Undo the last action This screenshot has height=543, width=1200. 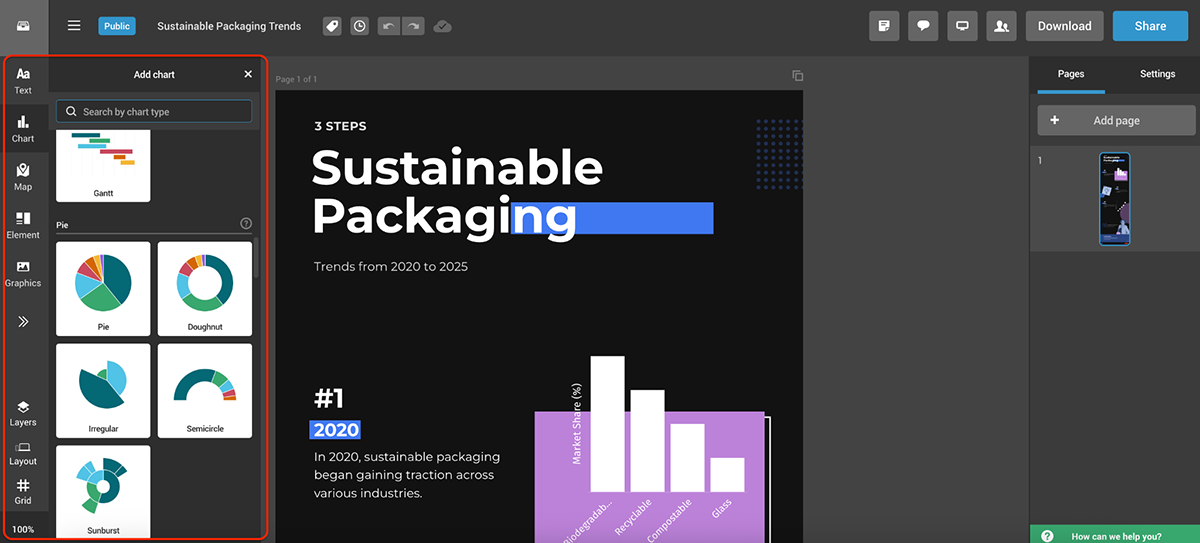click(389, 26)
